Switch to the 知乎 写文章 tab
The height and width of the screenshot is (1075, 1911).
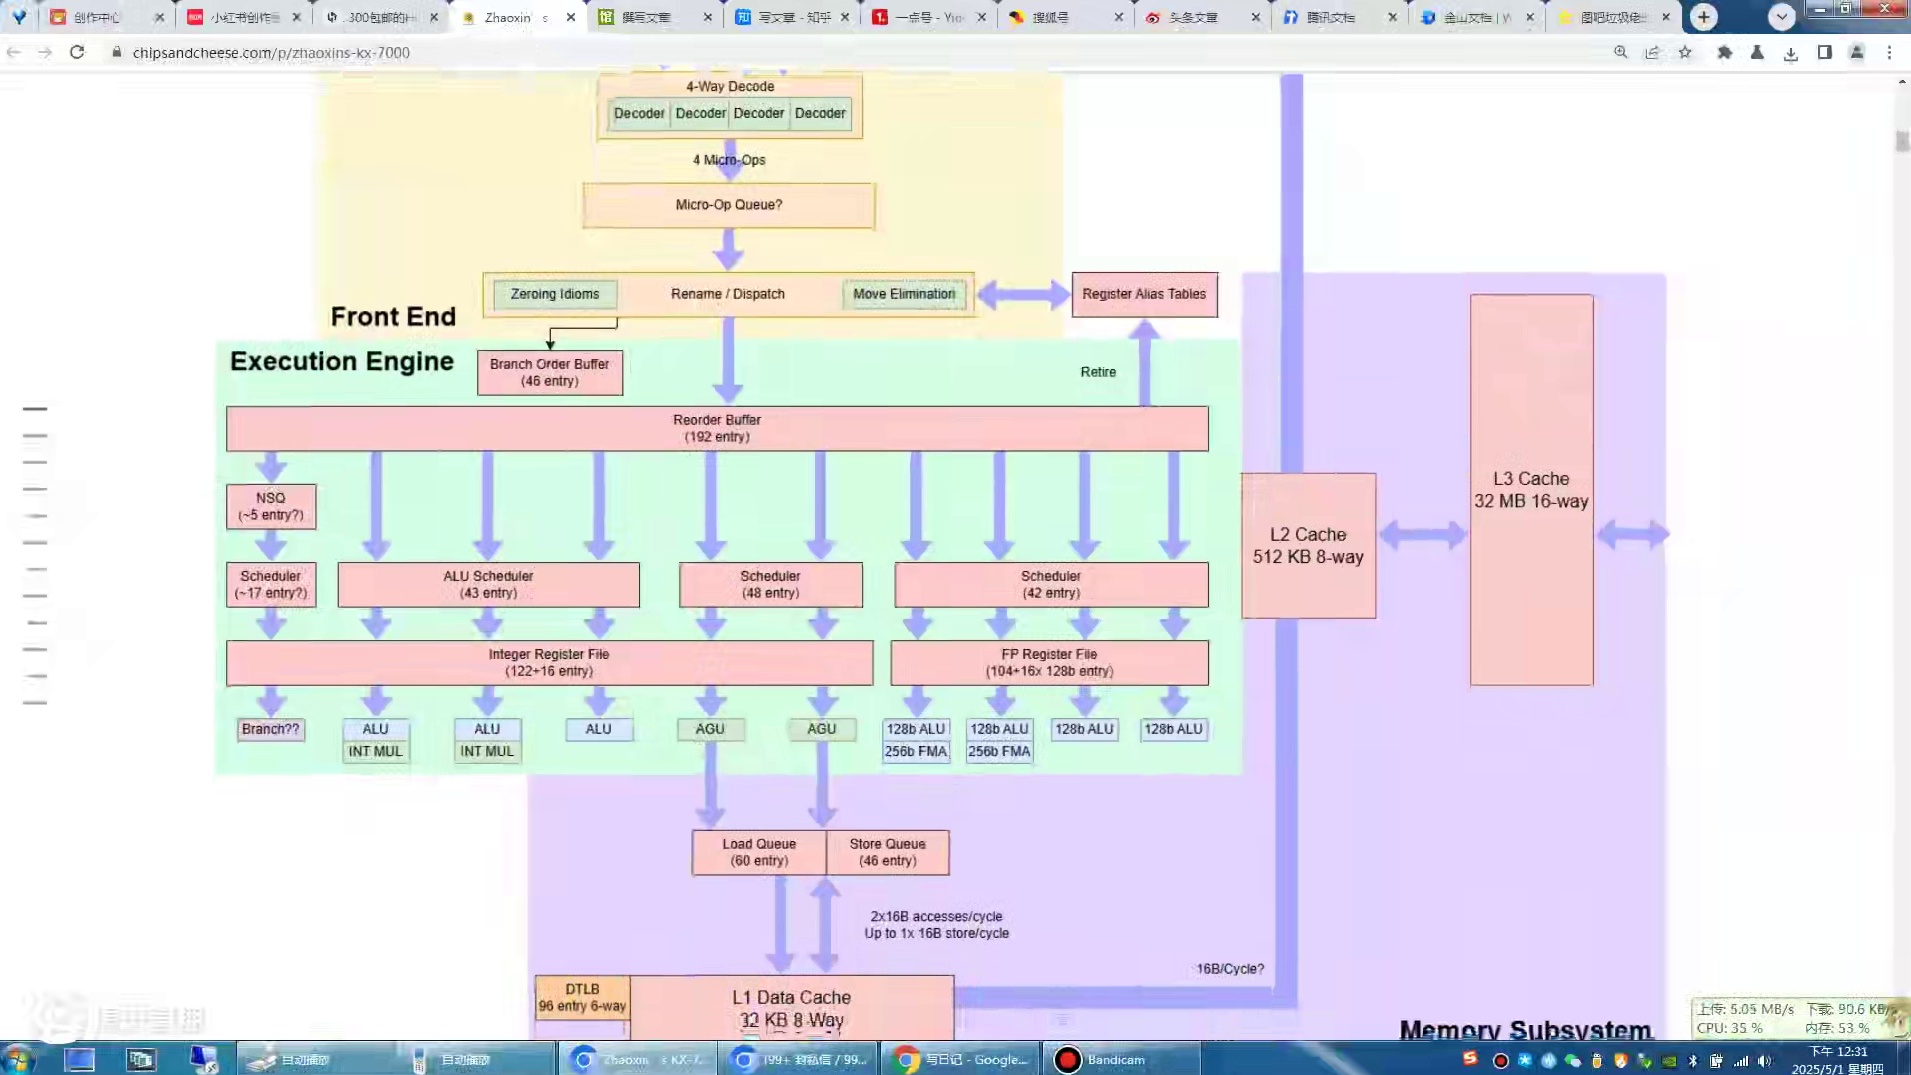pos(789,17)
